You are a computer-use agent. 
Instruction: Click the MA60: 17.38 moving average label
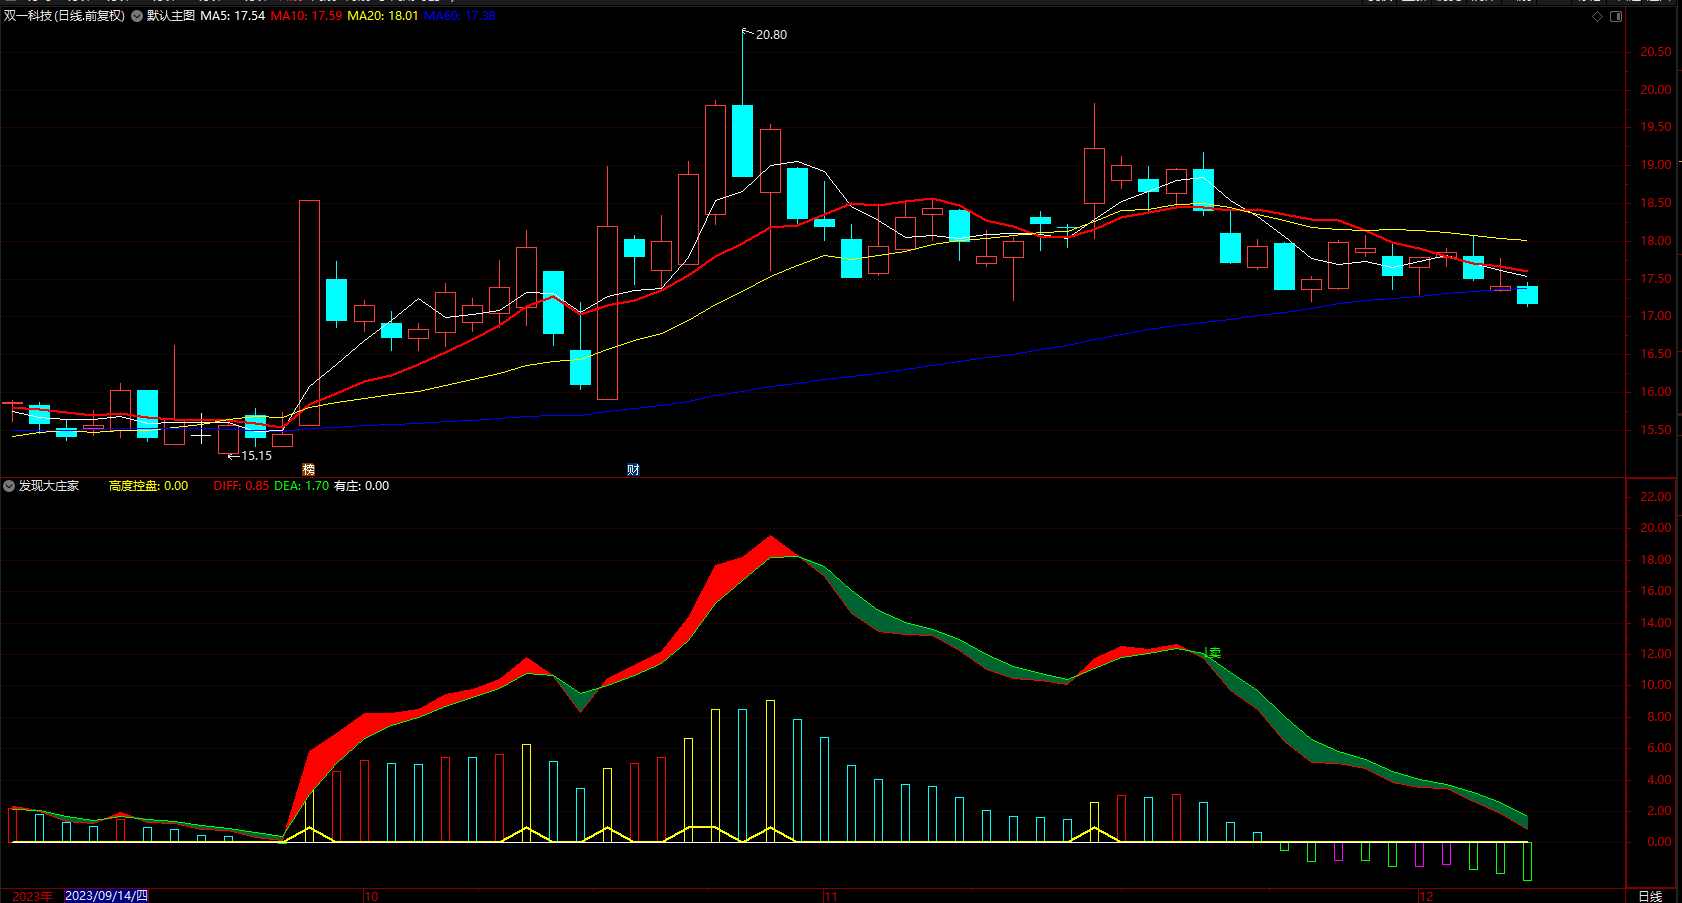coord(460,16)
